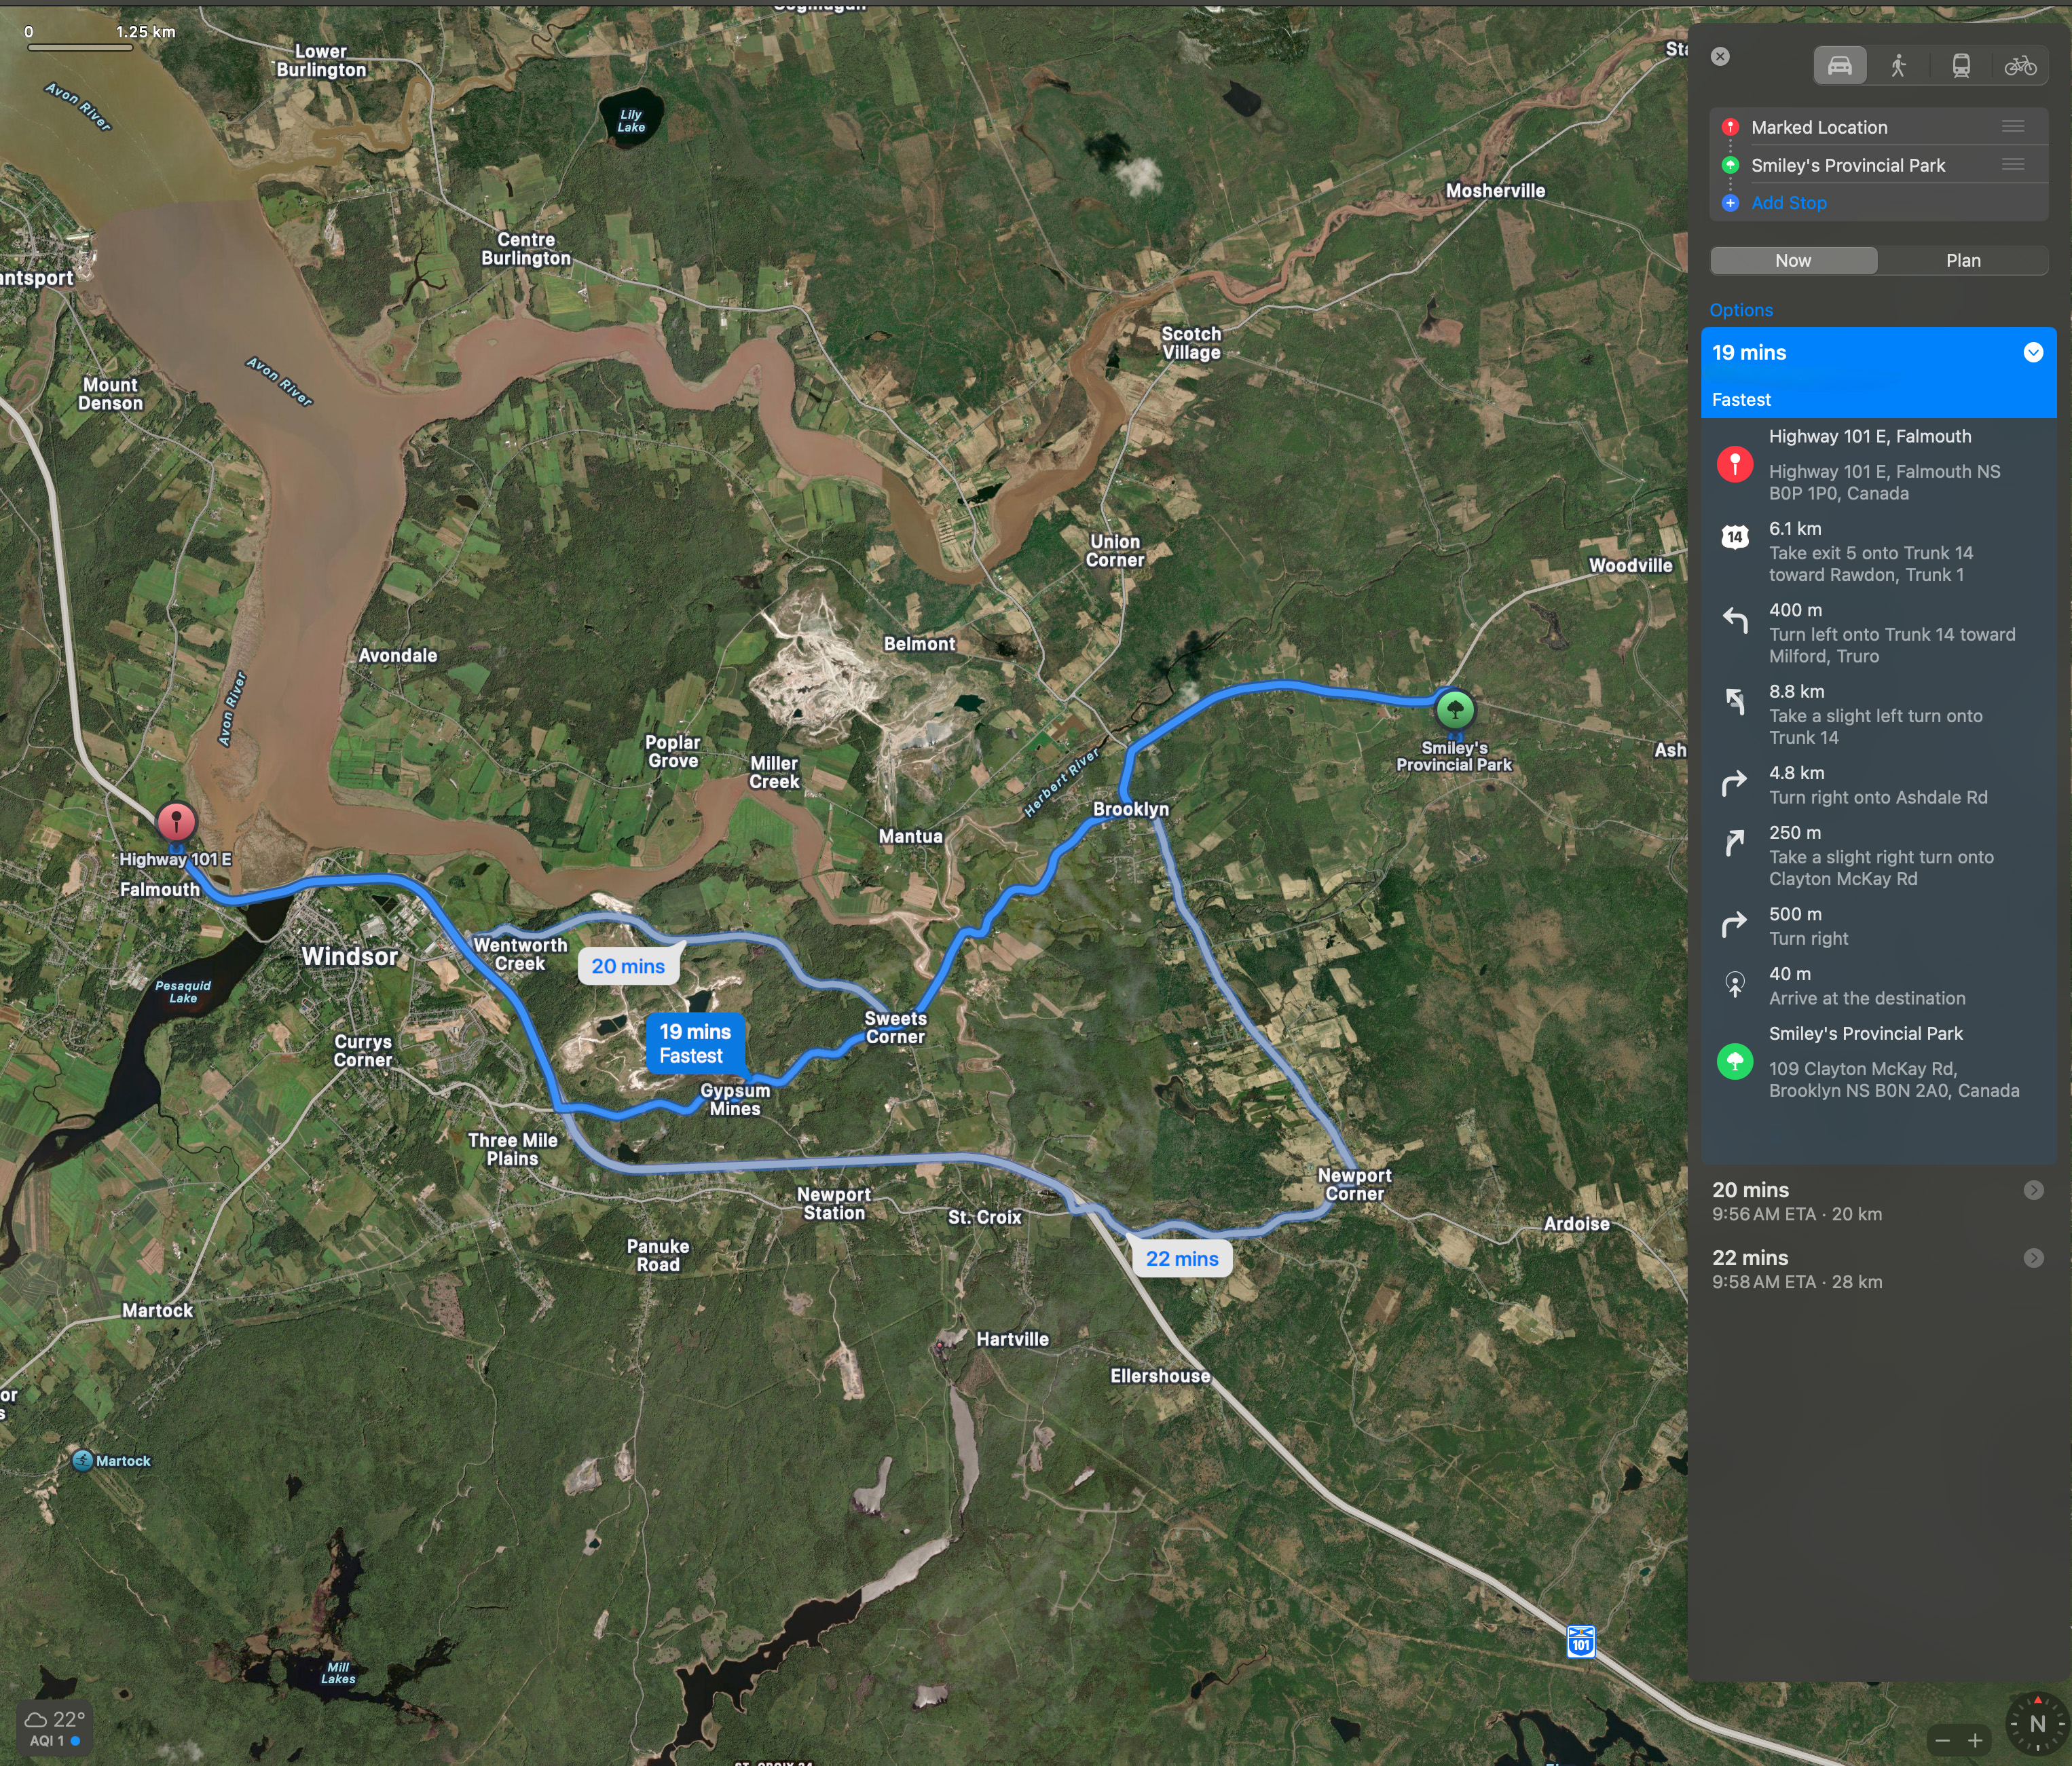The height and width of the screenshot is (1766, 2072).
Task: Collapse the 19 mins route details chevron
Action: [2032, 352]
